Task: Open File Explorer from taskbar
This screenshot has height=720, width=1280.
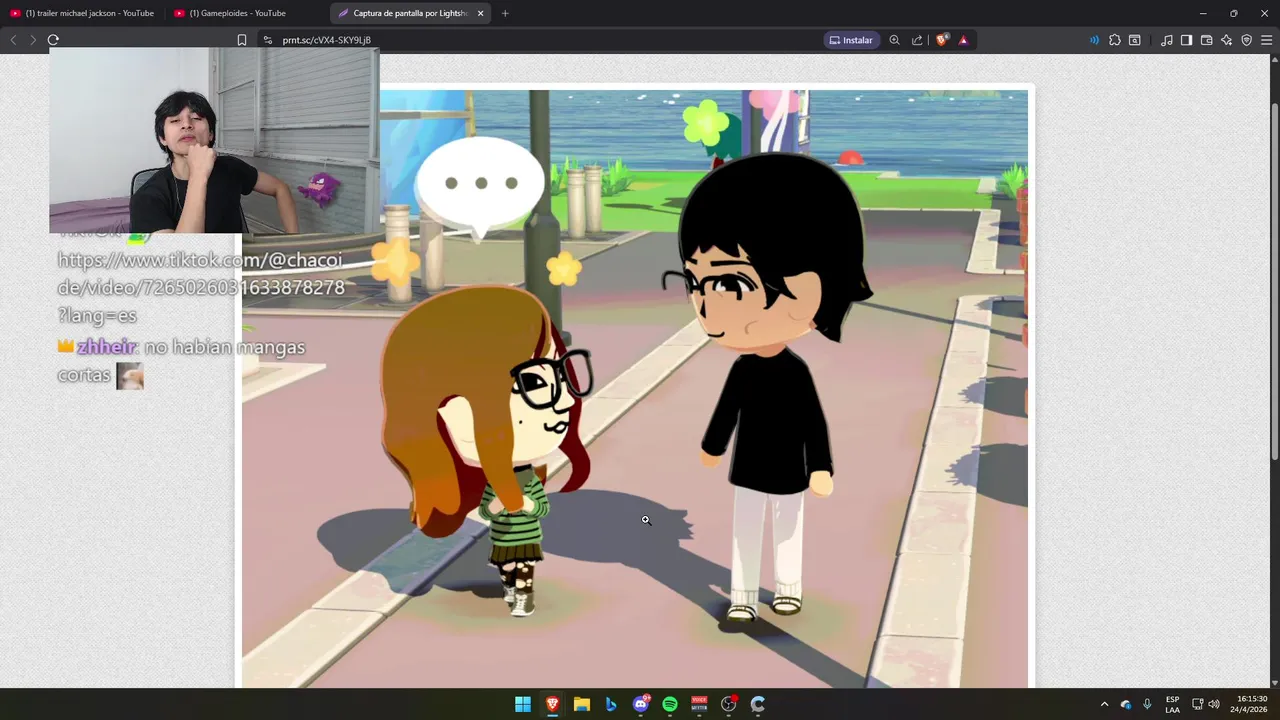Action: tap(582, 704)
